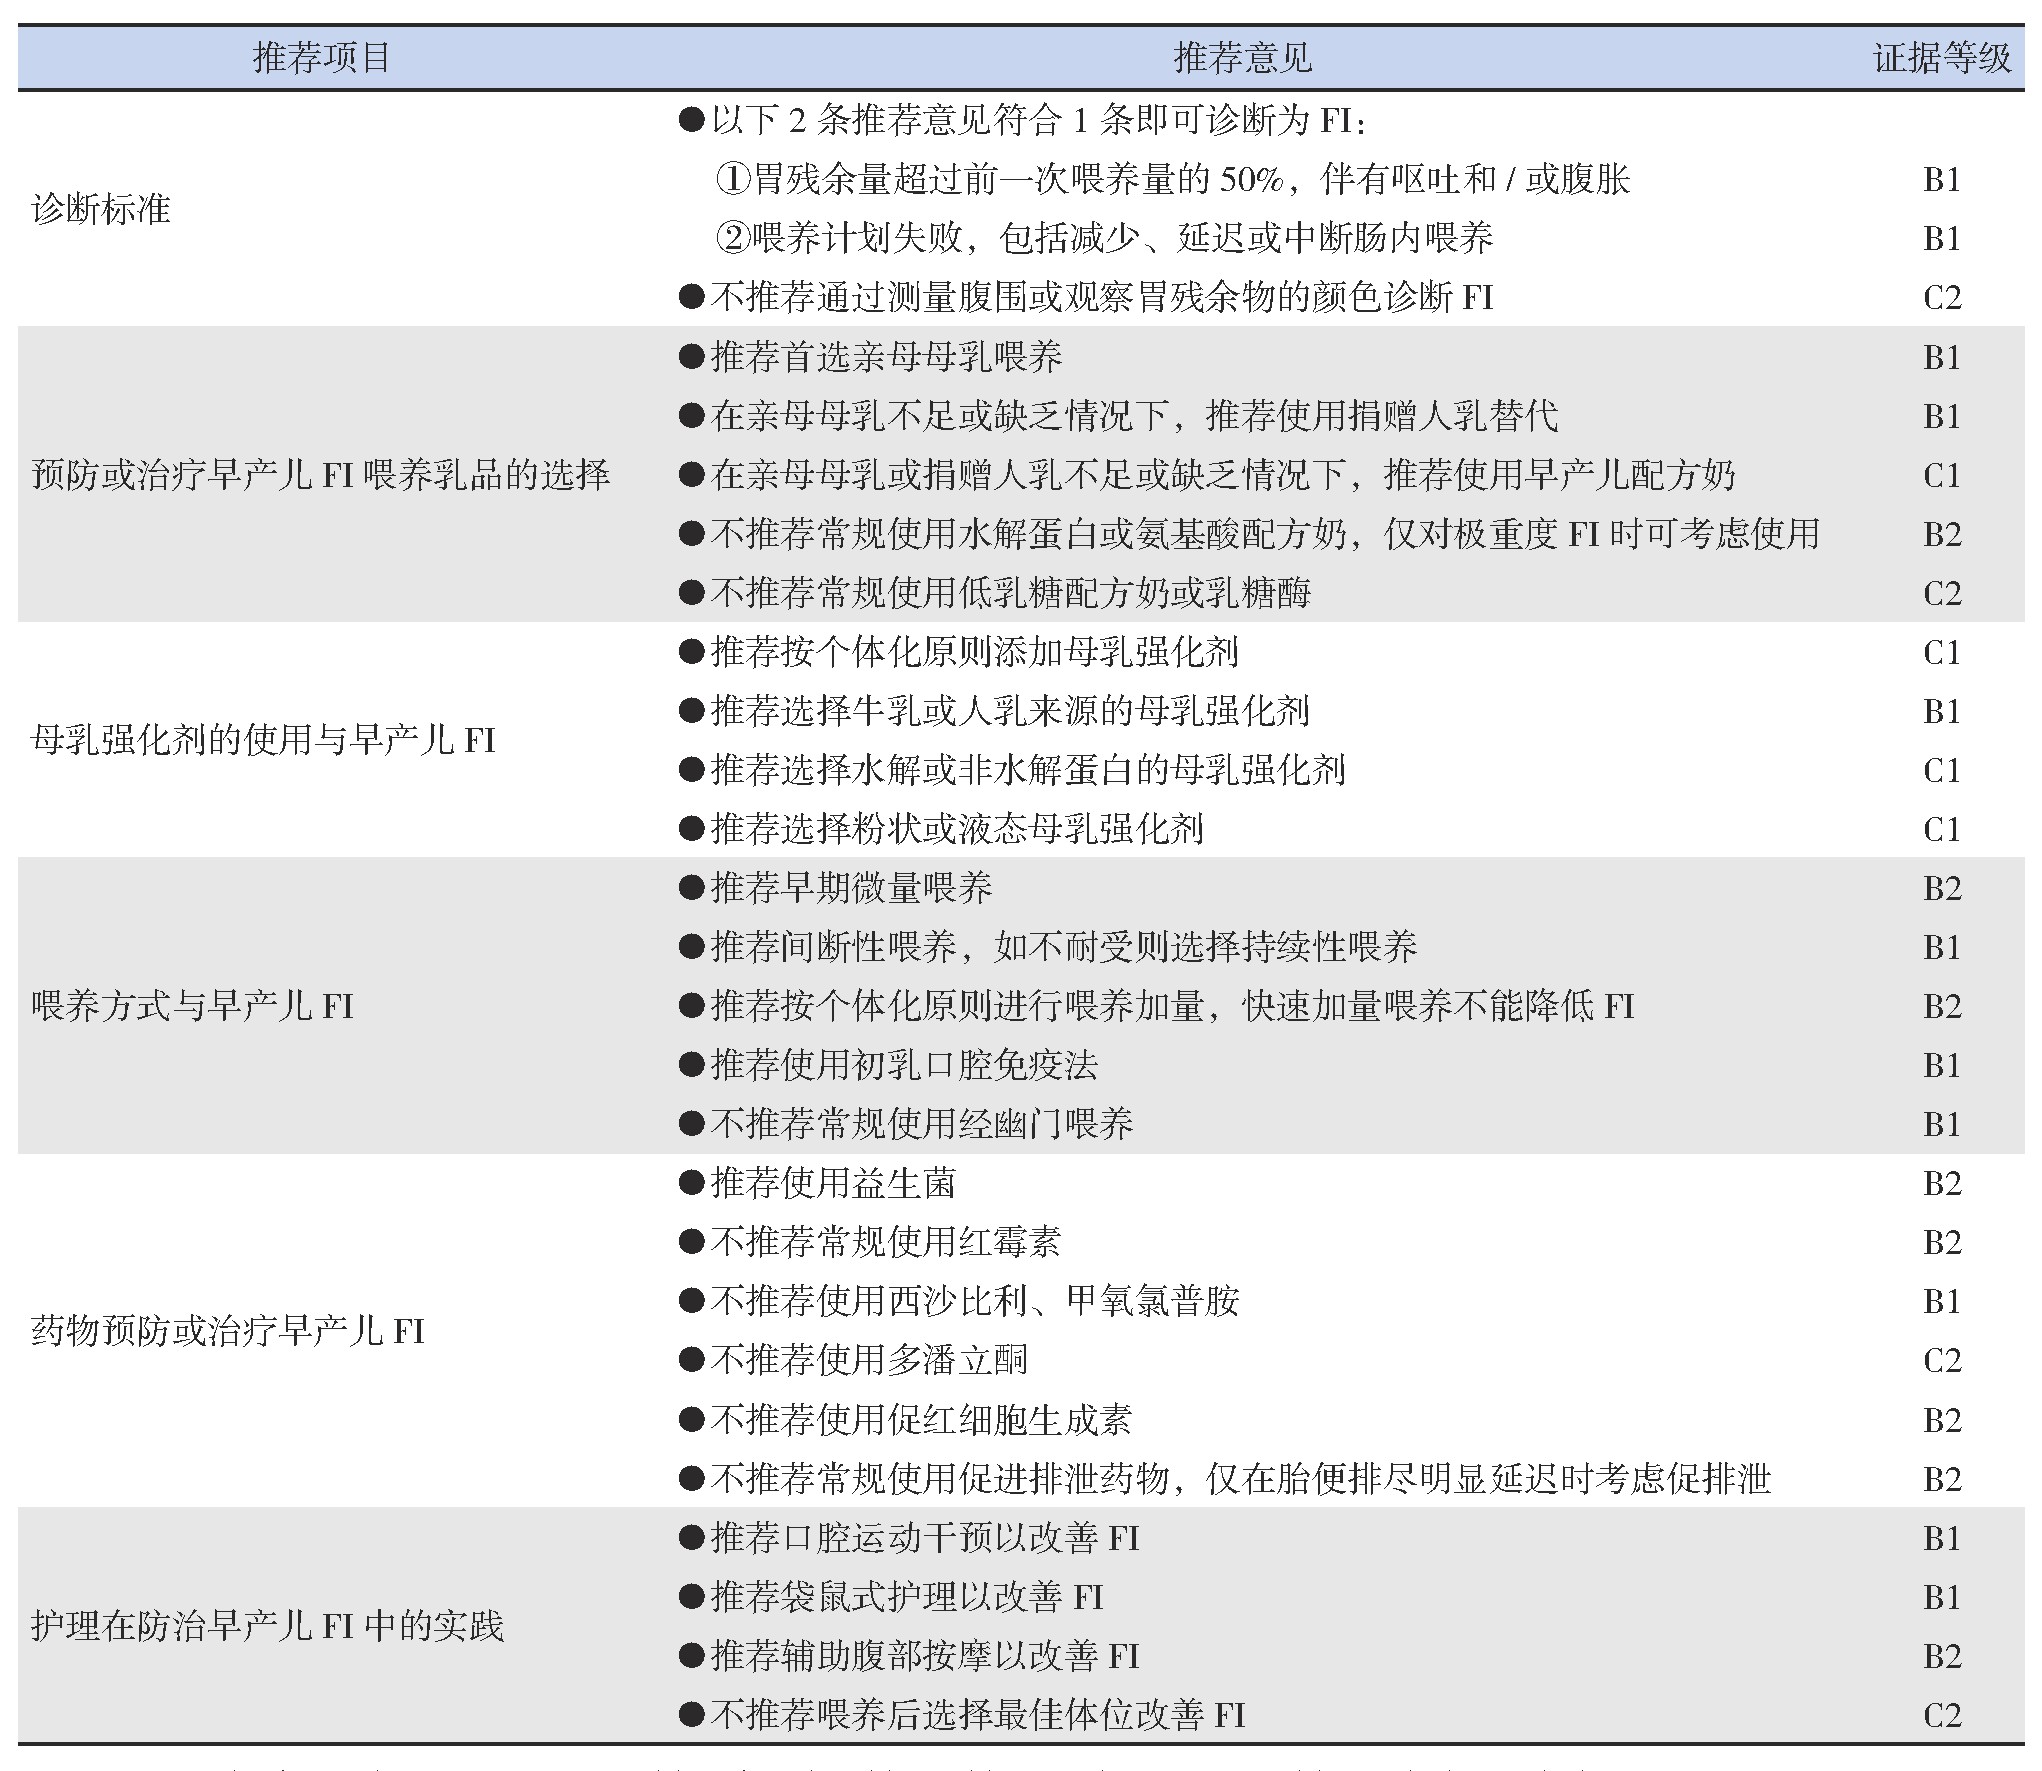Viewport: 2042px width, 1771px height.
Task: Click the line 推荐选择粉状或液态母乳强化剂
Action: pyautogui.click(x=941, y=829)
